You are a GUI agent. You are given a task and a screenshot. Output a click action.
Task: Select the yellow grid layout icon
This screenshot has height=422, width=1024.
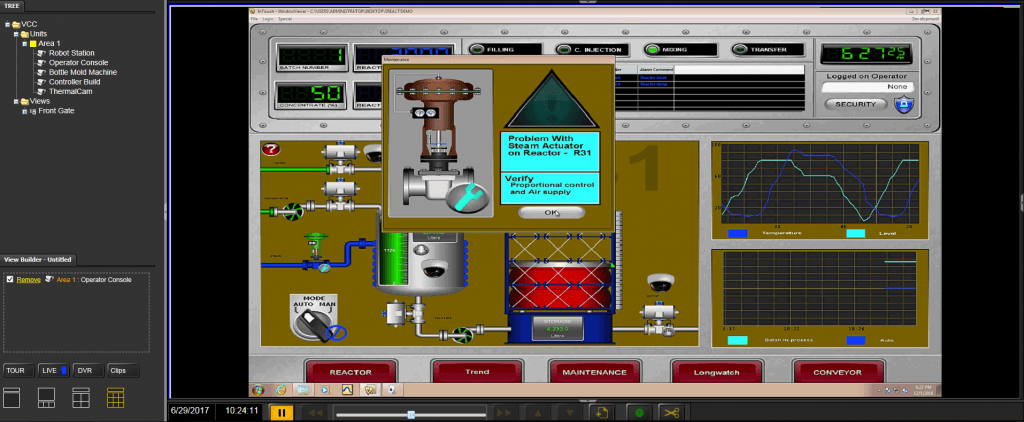click(115, 398)
